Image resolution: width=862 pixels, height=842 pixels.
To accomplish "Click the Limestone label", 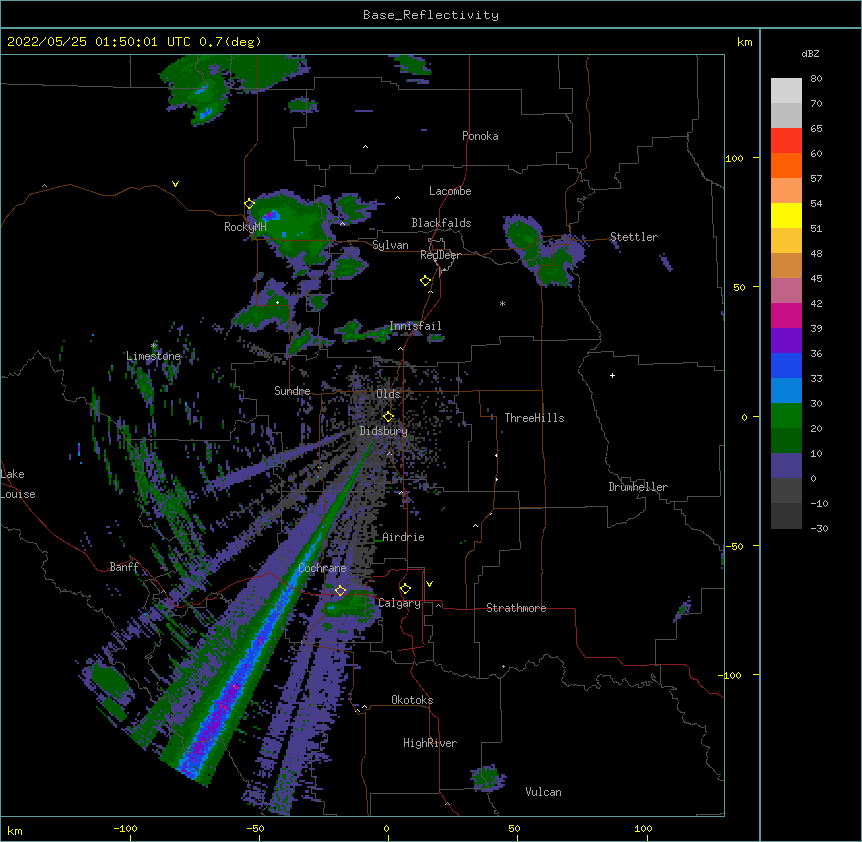I will pos(153,356).
